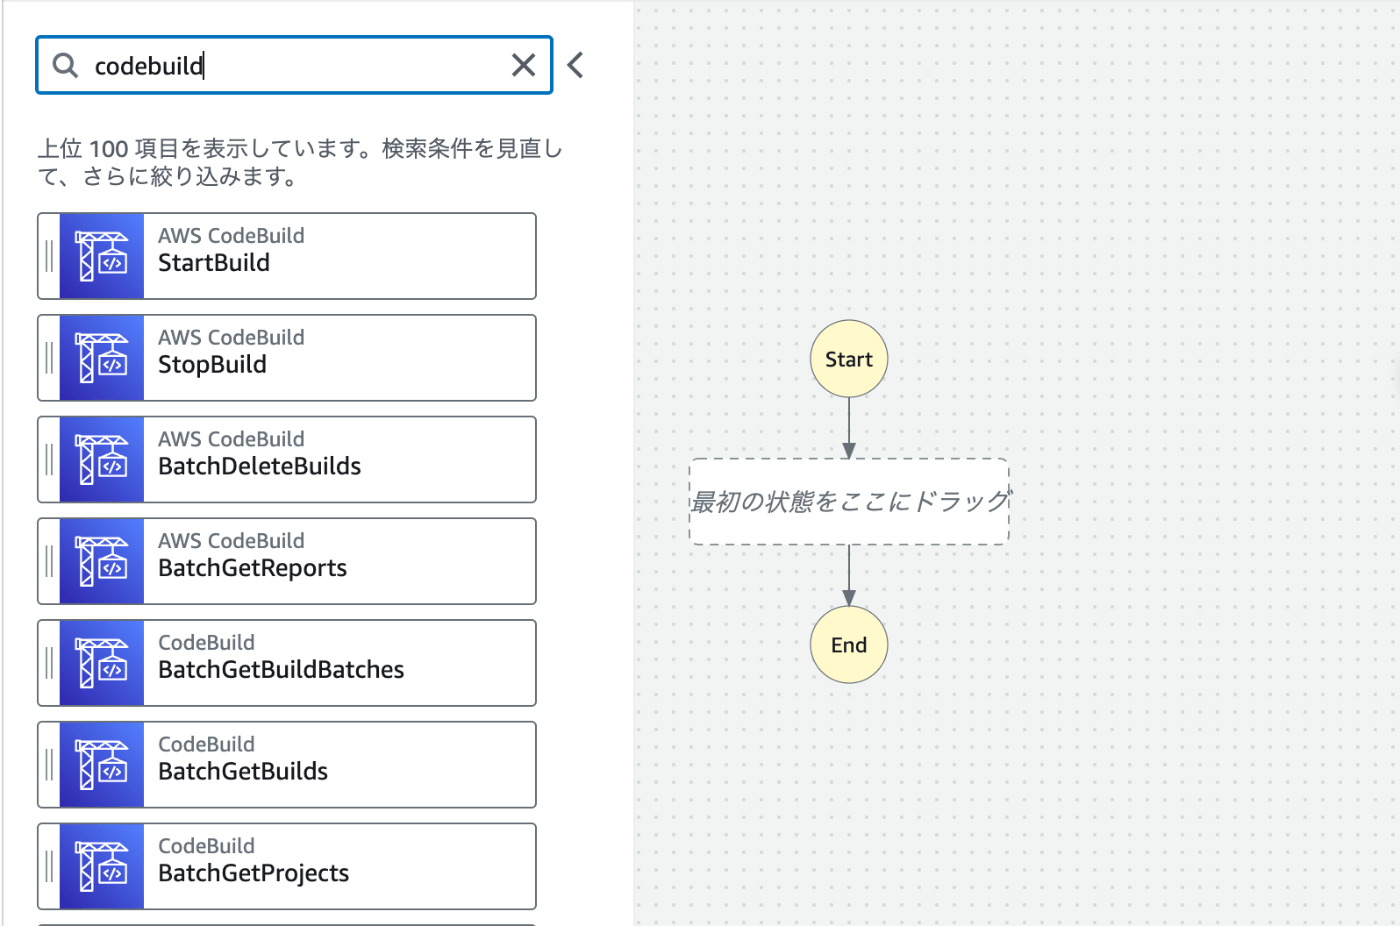Click the BatchGetReports CodeBuild icon

(102, 561)
